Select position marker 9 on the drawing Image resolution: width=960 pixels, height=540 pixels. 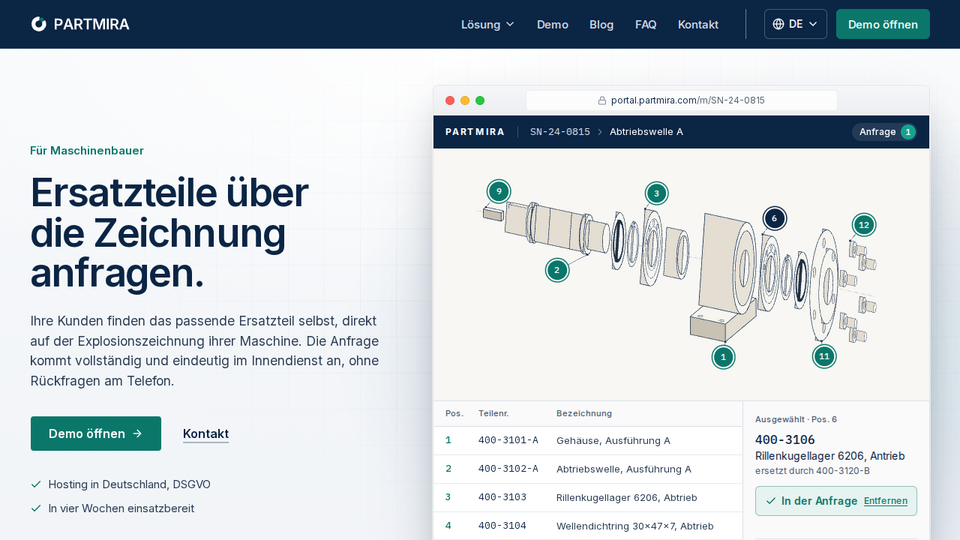pyautogui.click(x=499, y=191)
